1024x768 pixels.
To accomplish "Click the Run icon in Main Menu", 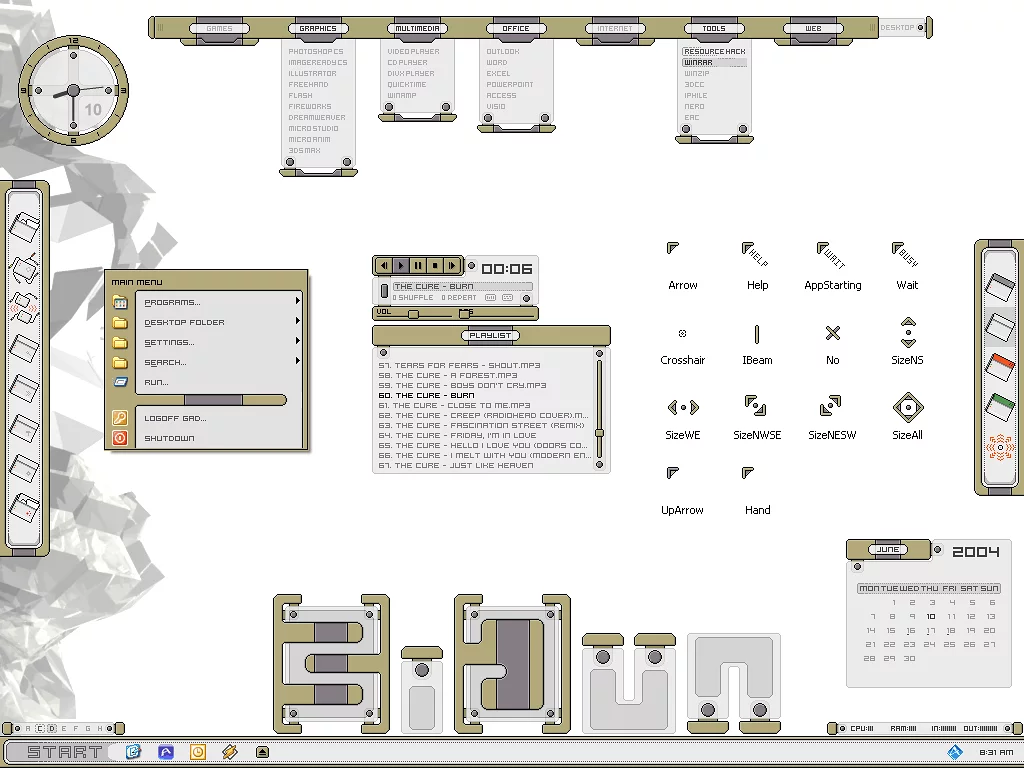I will pos(120,382).
